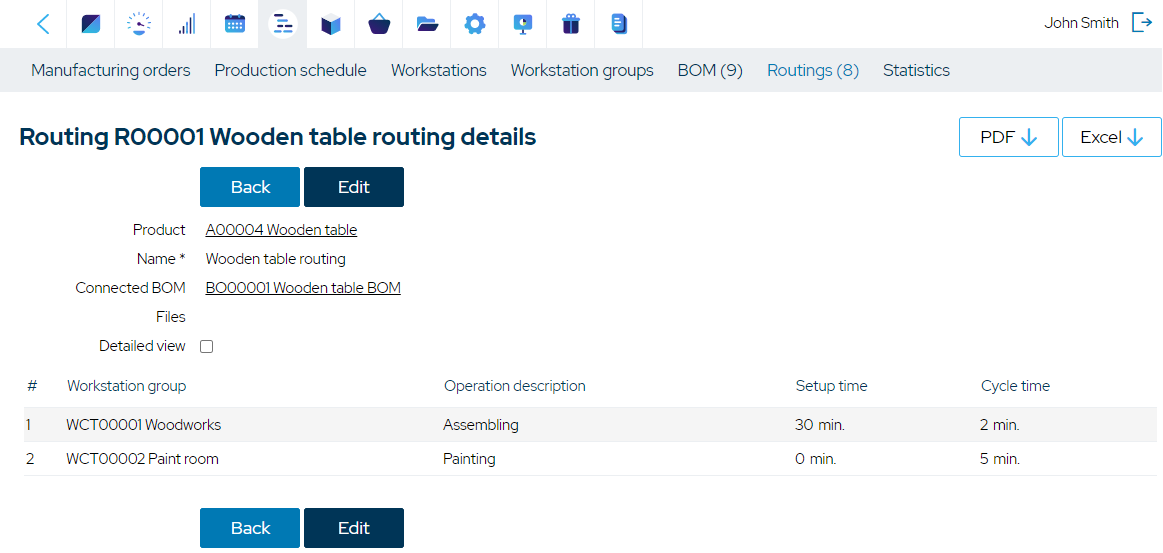
Task: Export routing to Excel
Action: coord(1112,137)
